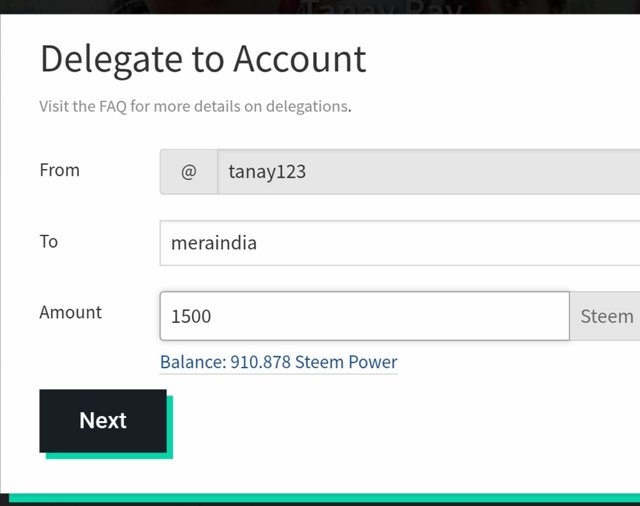
Task: Select the Balance 910.878 Steem Power link
Action: 278,362
